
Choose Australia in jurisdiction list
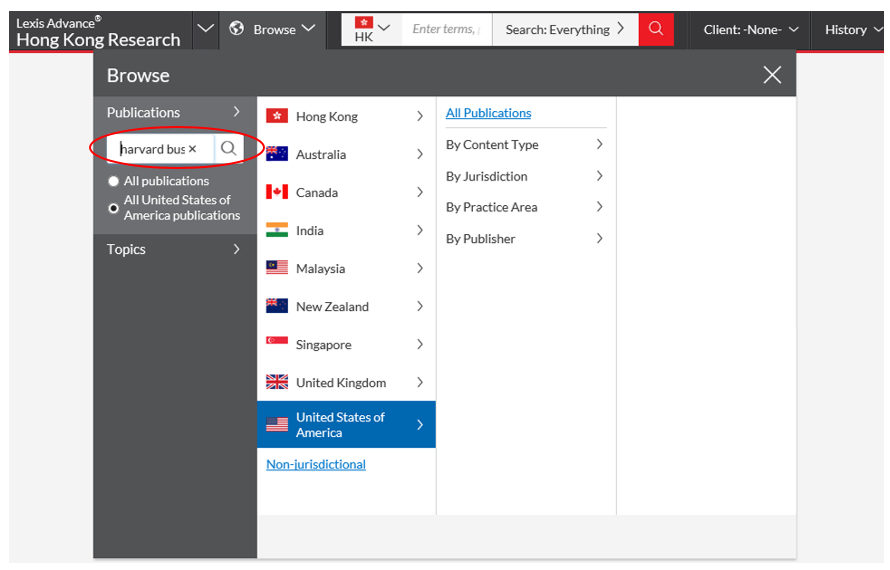[x=346, y=154]
